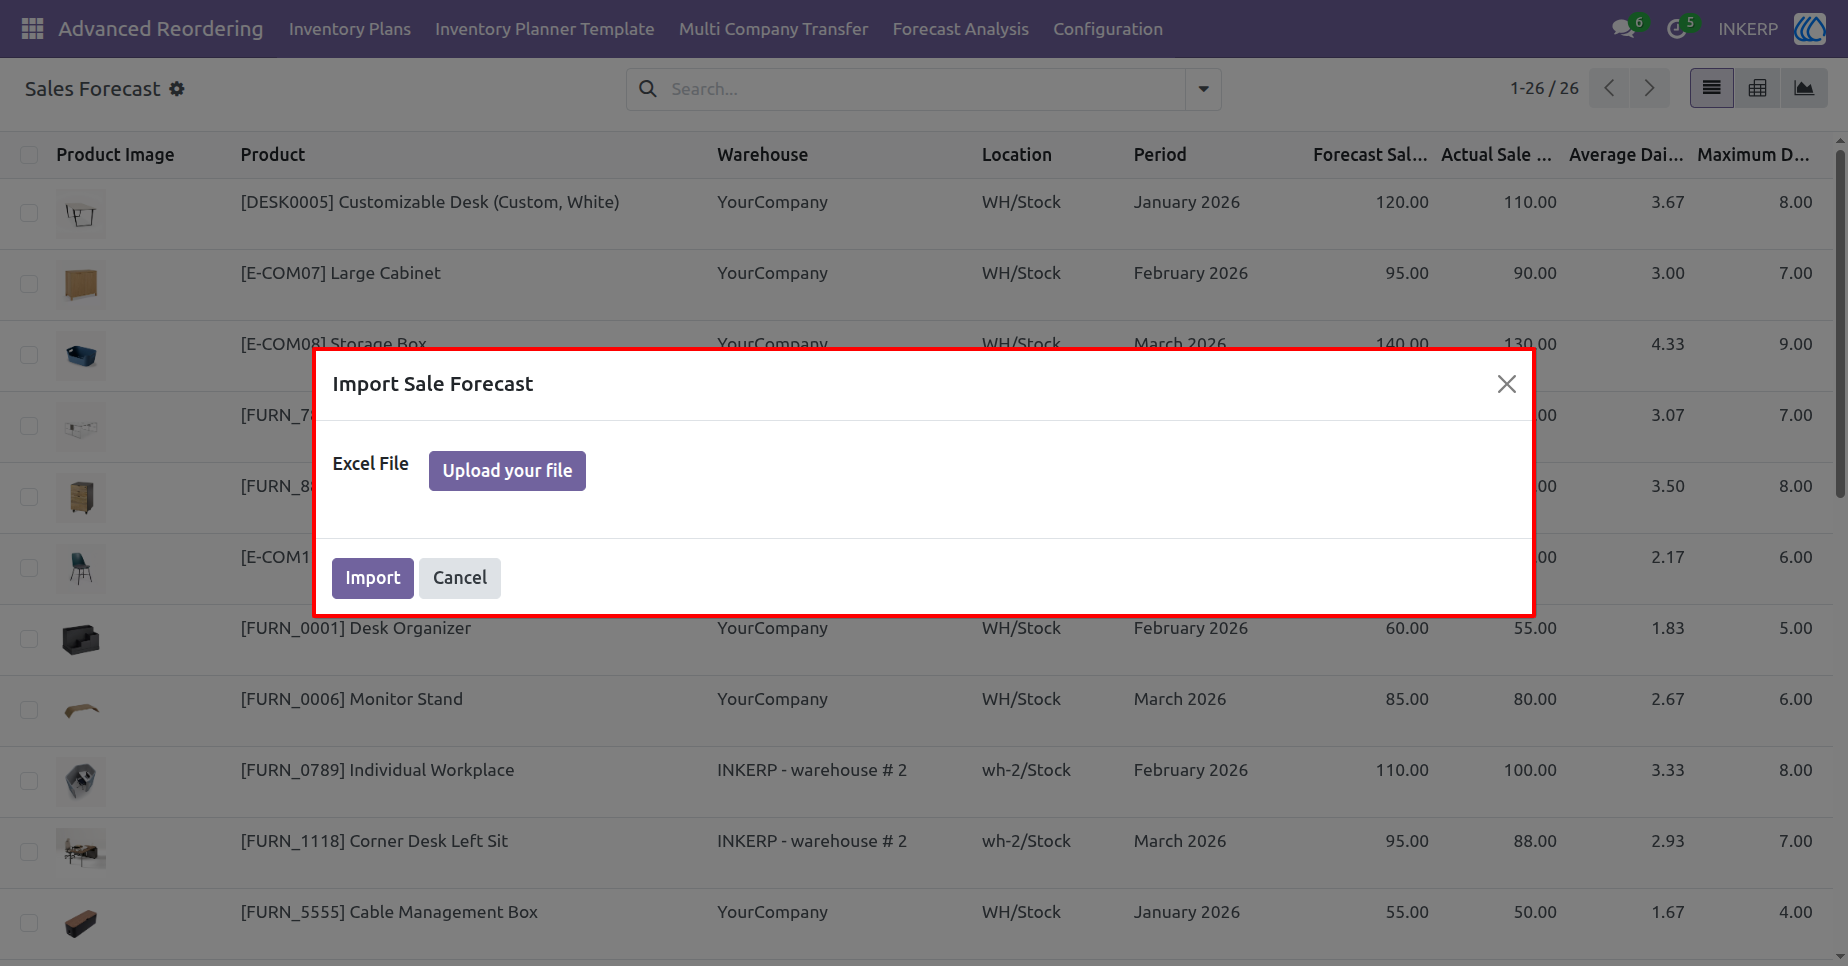
Task: Click the Cable Management Box product thumbnail
Action: tap(81, 924)
